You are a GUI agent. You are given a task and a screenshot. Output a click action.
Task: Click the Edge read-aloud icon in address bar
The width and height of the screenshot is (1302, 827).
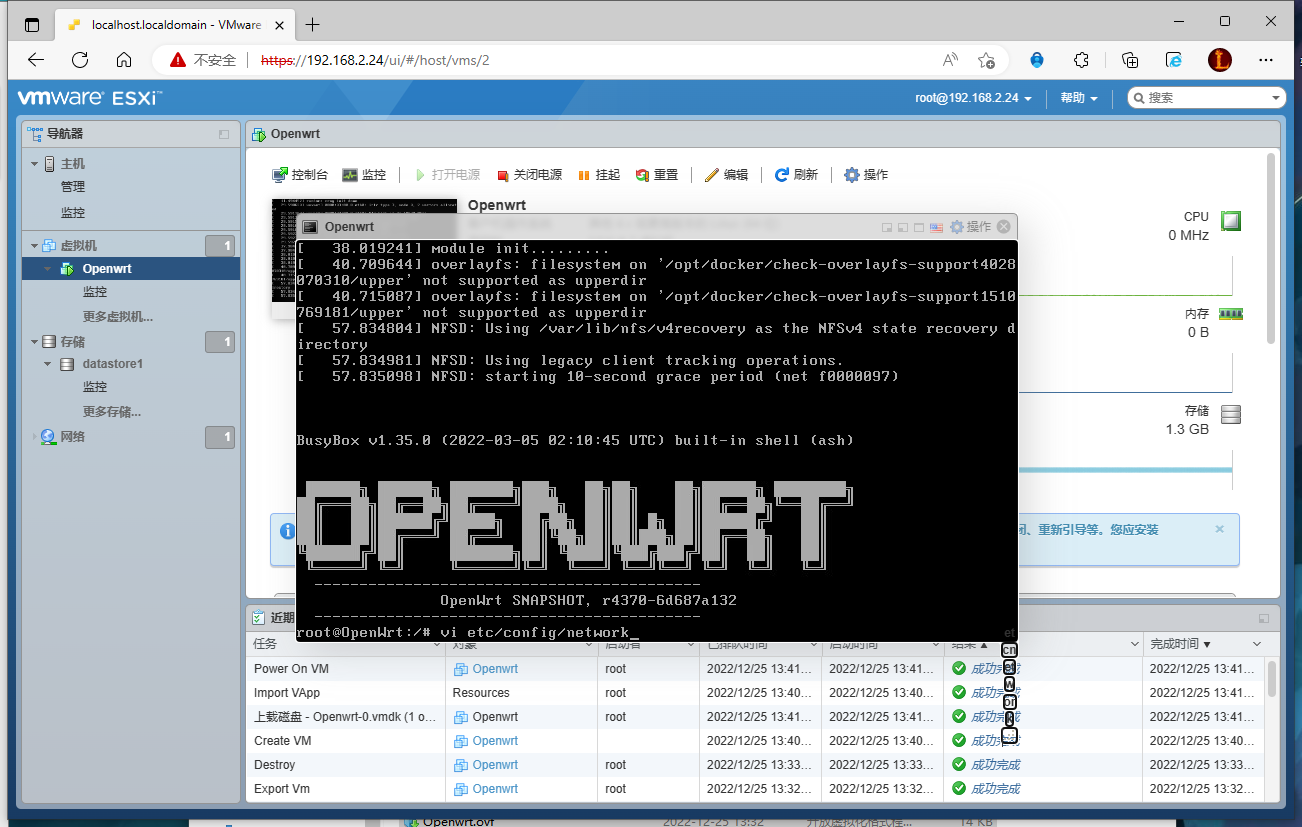pyautogui.click(x=950, y=60)
